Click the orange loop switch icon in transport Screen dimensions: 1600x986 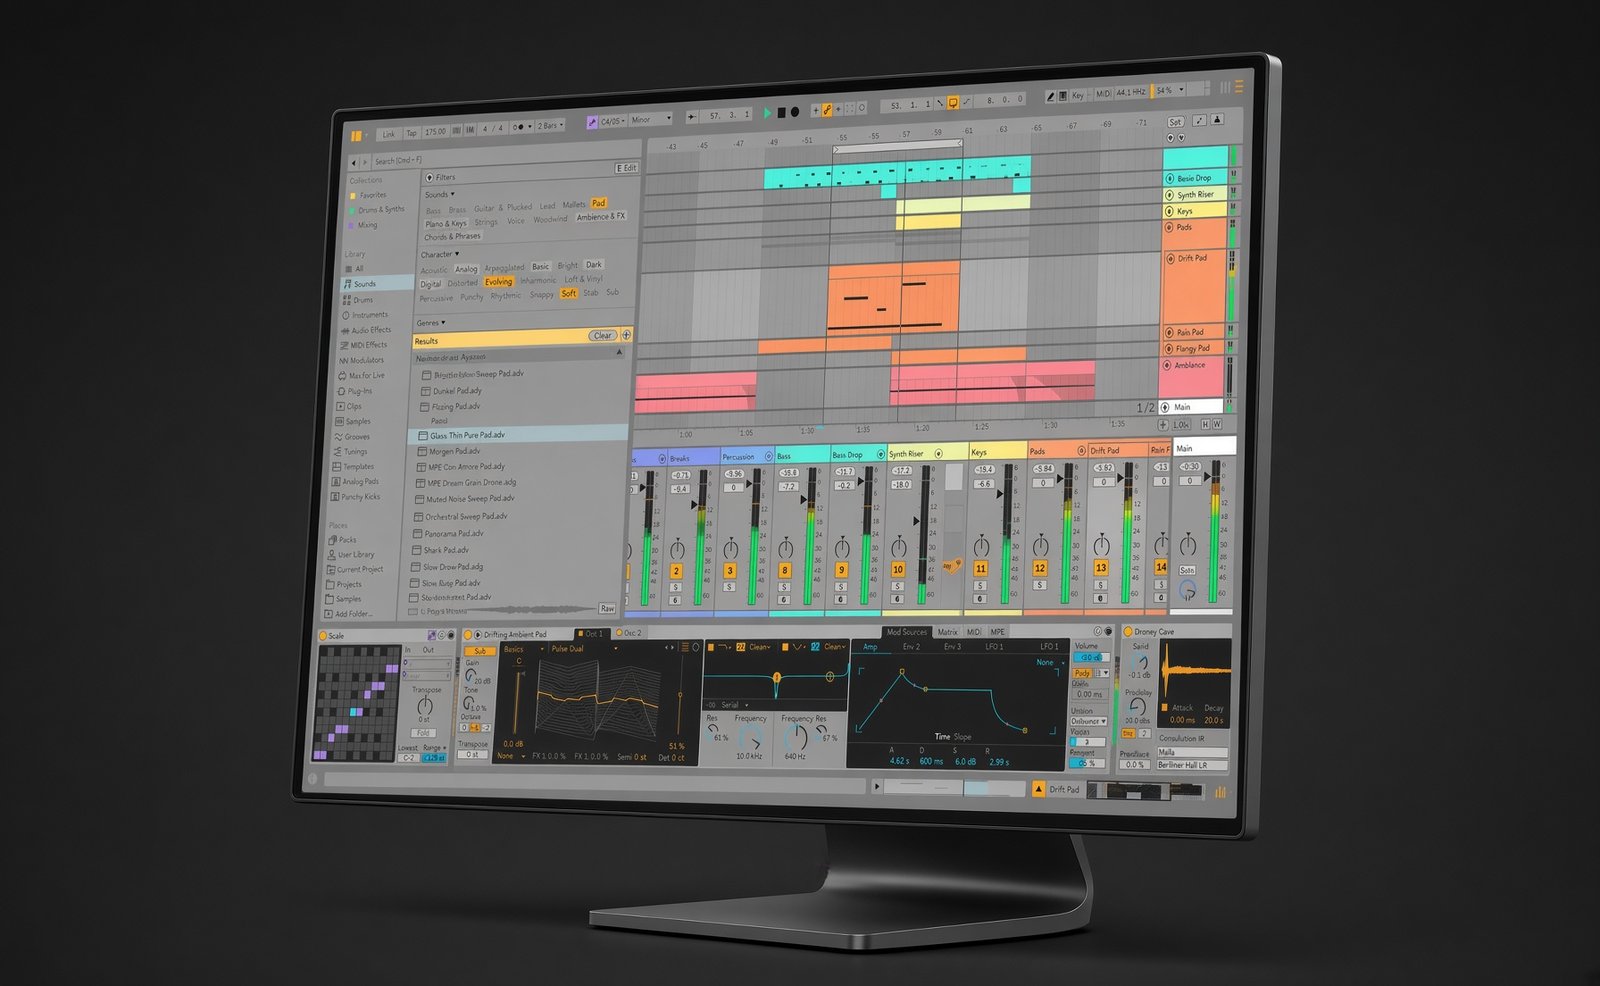pyautogui.click(x=953, y=102)
